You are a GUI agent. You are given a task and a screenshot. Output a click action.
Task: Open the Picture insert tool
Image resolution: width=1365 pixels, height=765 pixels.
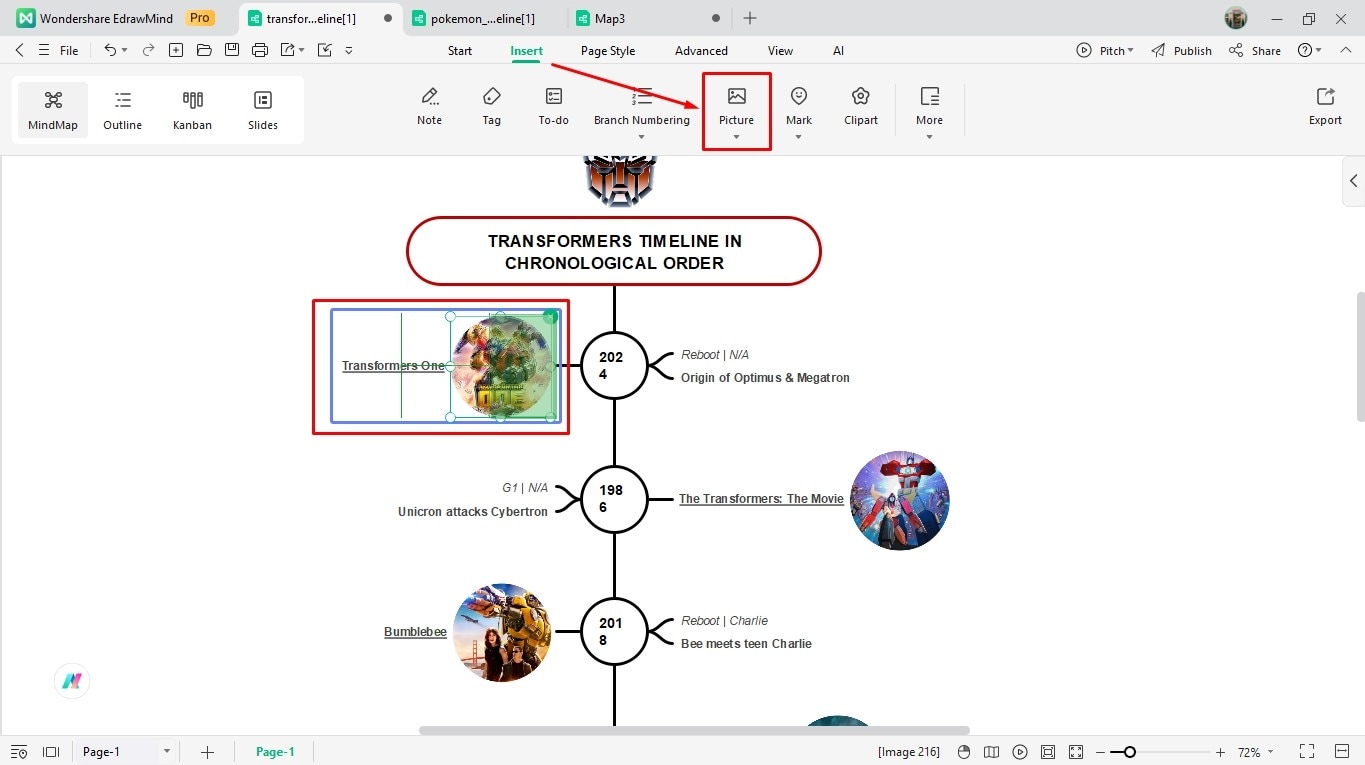(x=736, y=106)
